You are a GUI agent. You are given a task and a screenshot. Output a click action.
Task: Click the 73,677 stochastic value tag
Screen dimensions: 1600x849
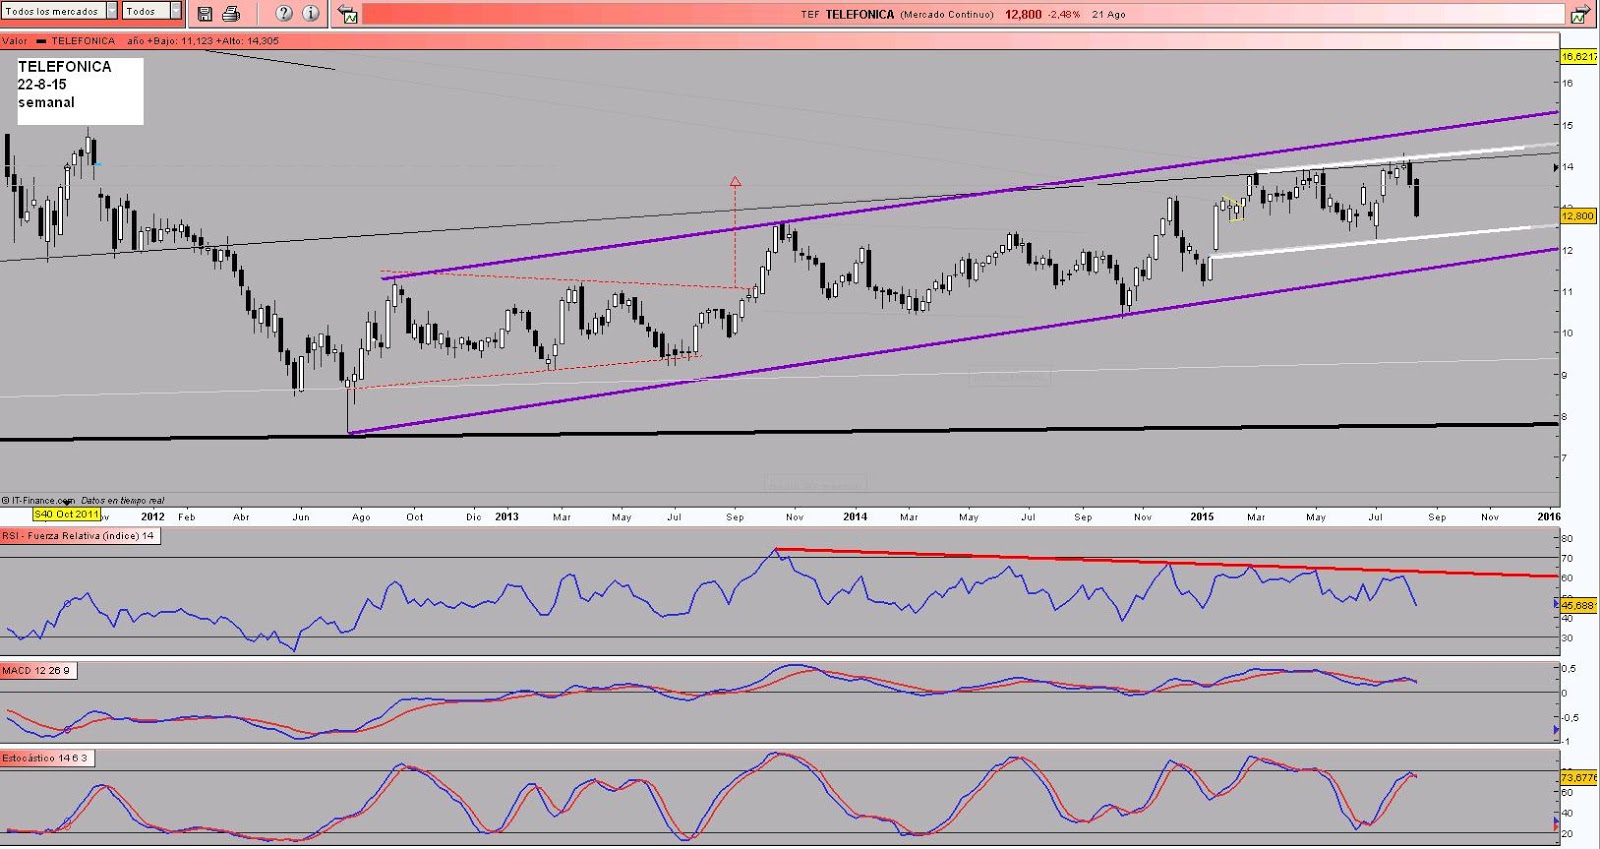1579,777
